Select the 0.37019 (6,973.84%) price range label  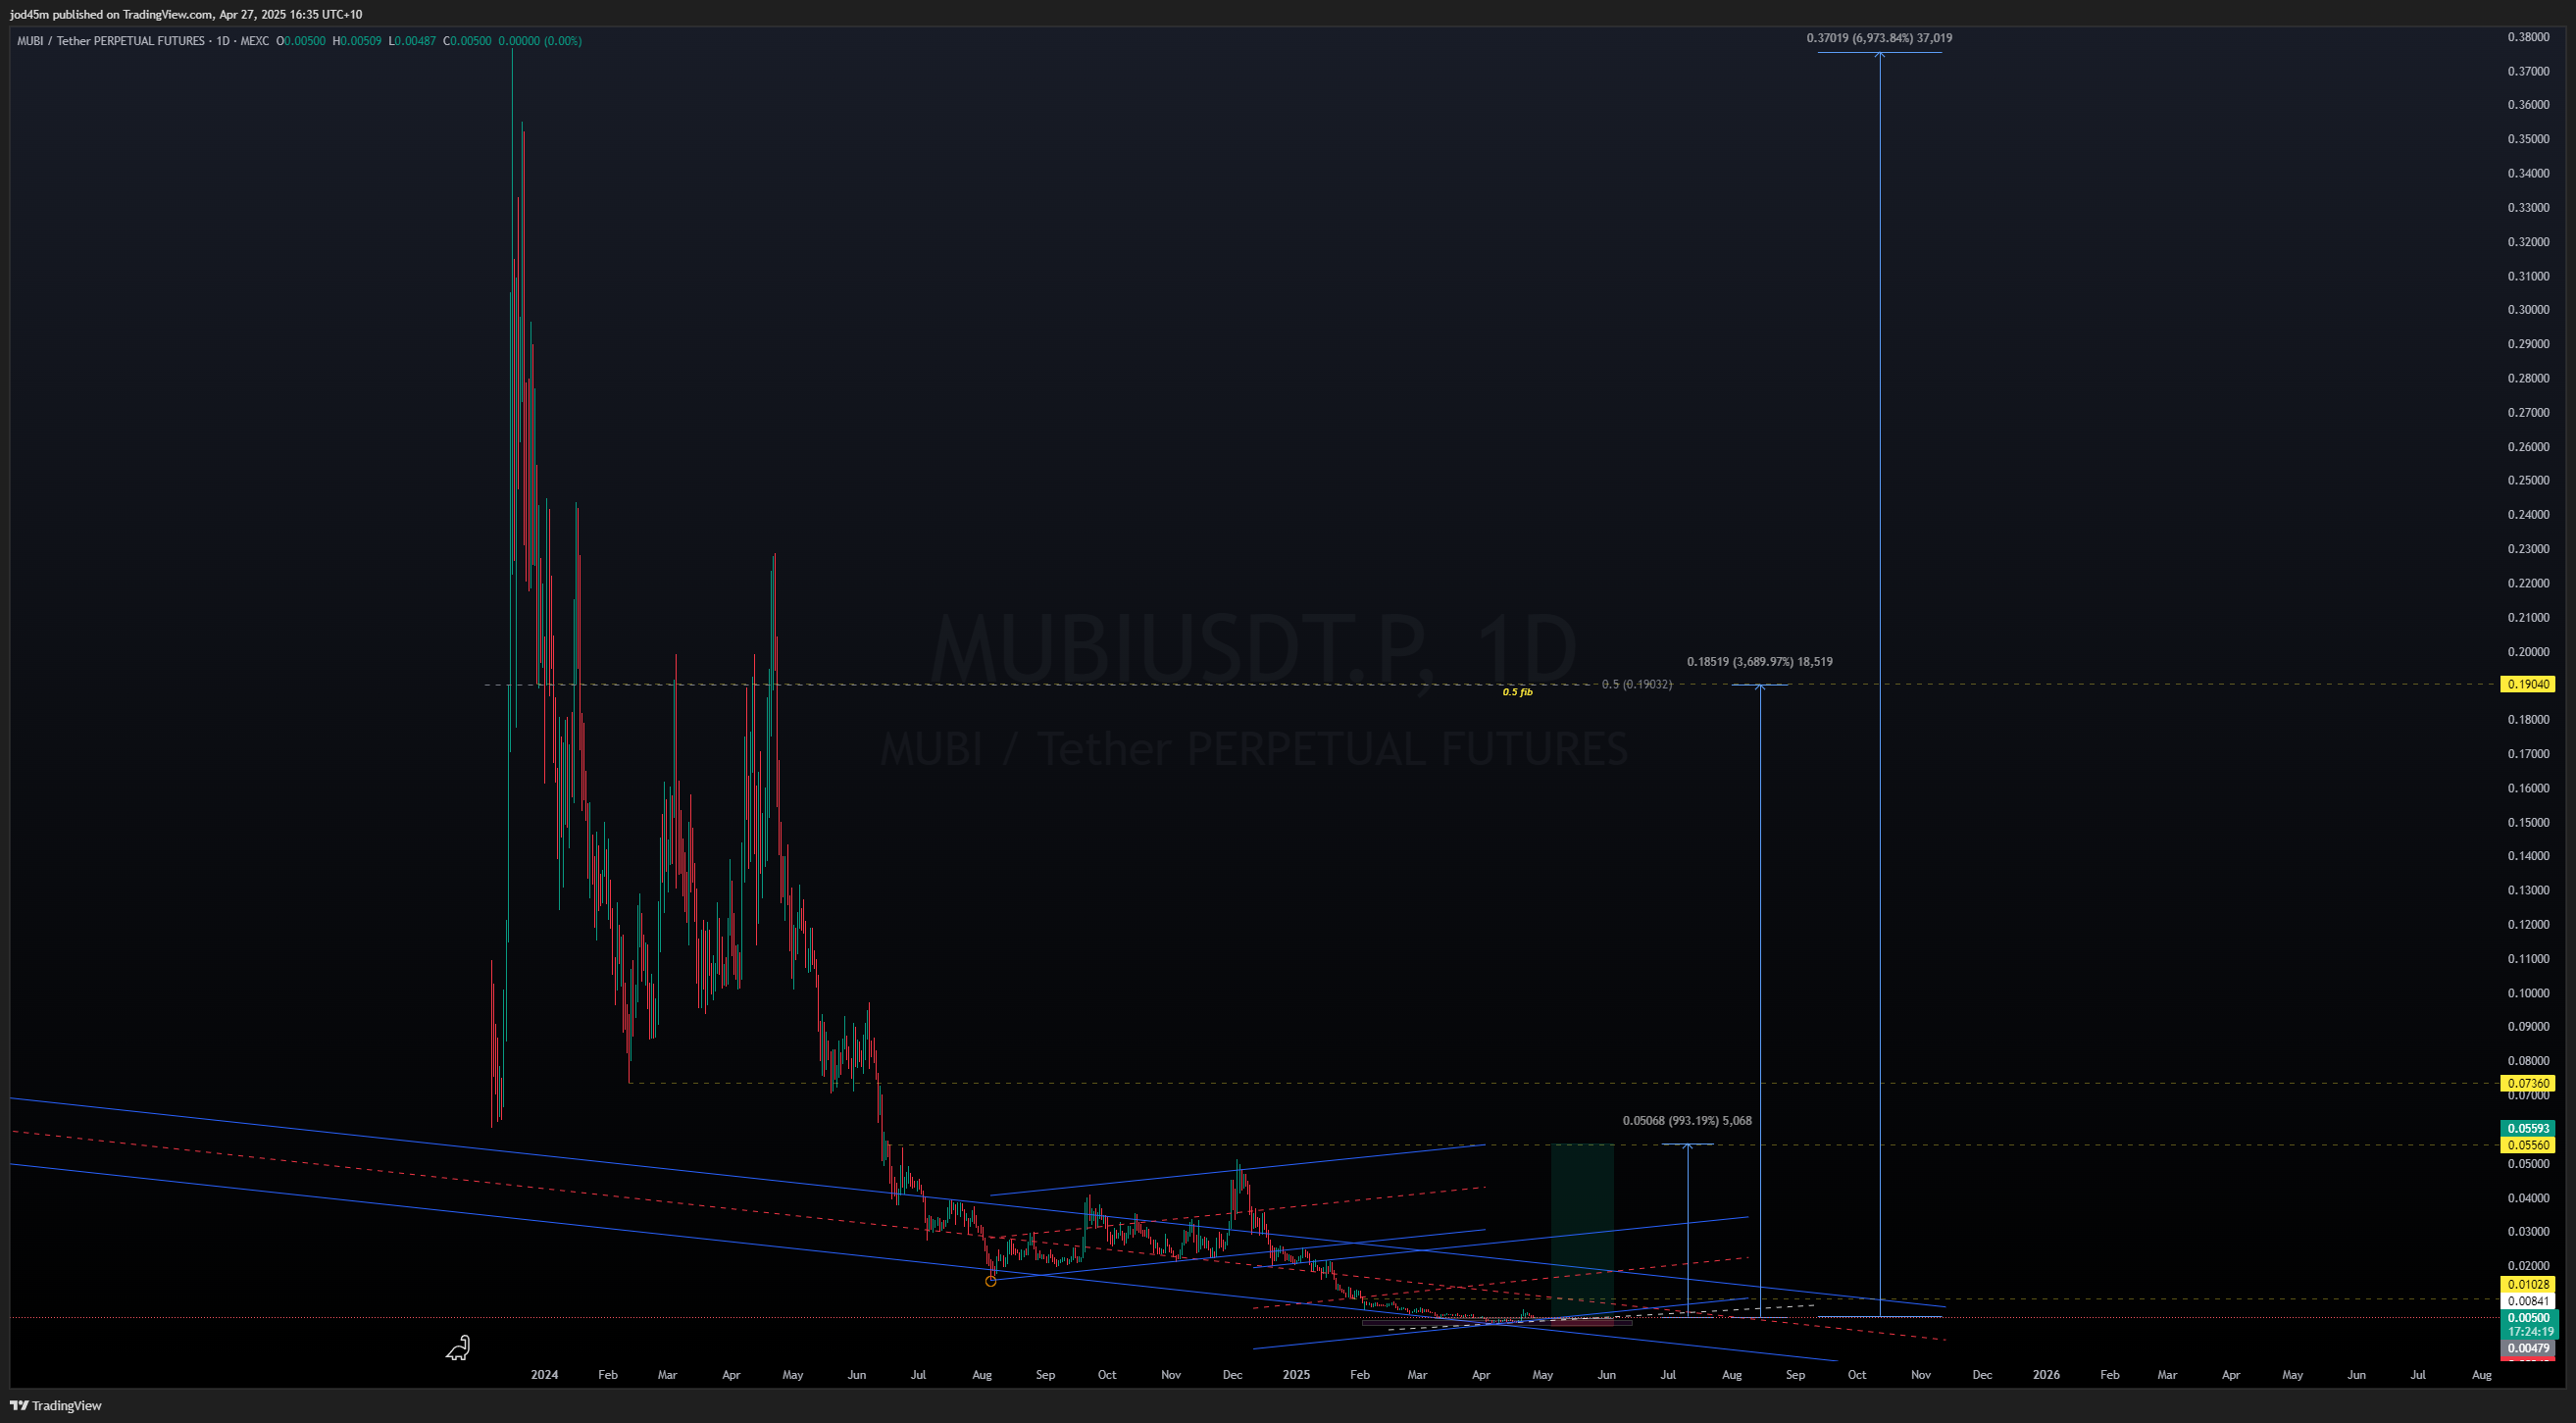(1879, 38)
